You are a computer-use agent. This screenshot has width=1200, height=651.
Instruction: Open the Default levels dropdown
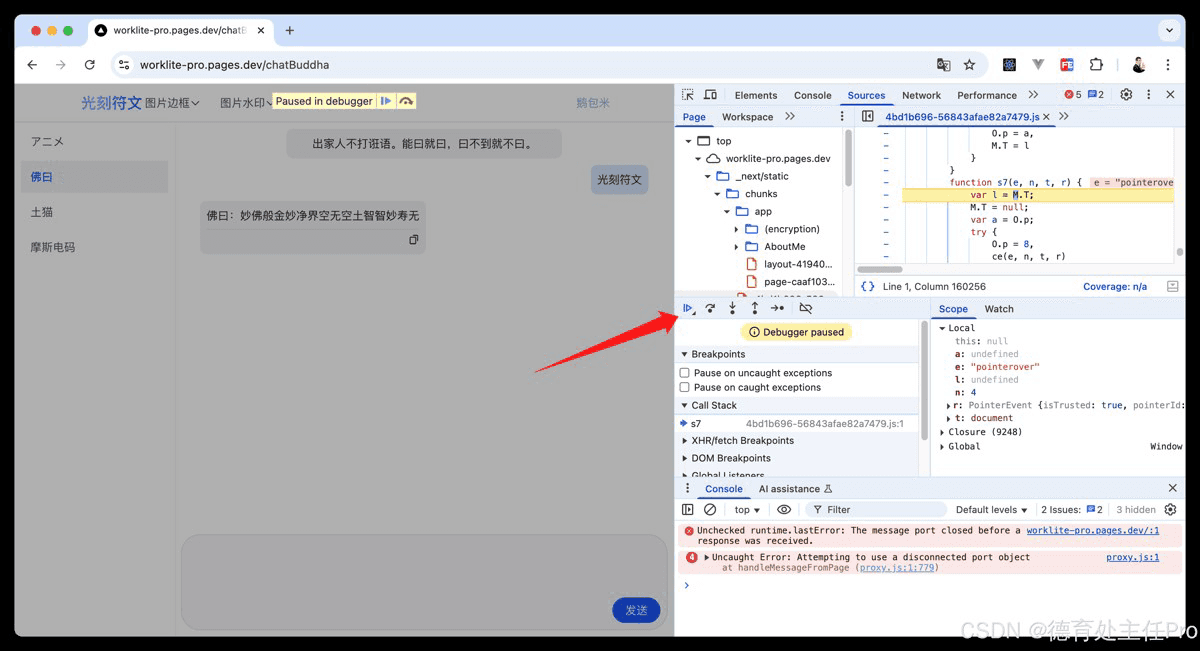992,510
